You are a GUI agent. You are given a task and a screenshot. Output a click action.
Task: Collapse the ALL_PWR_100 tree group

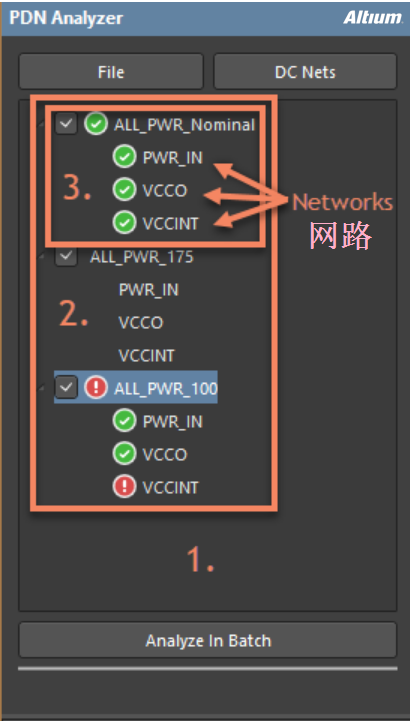click(42, 390)
